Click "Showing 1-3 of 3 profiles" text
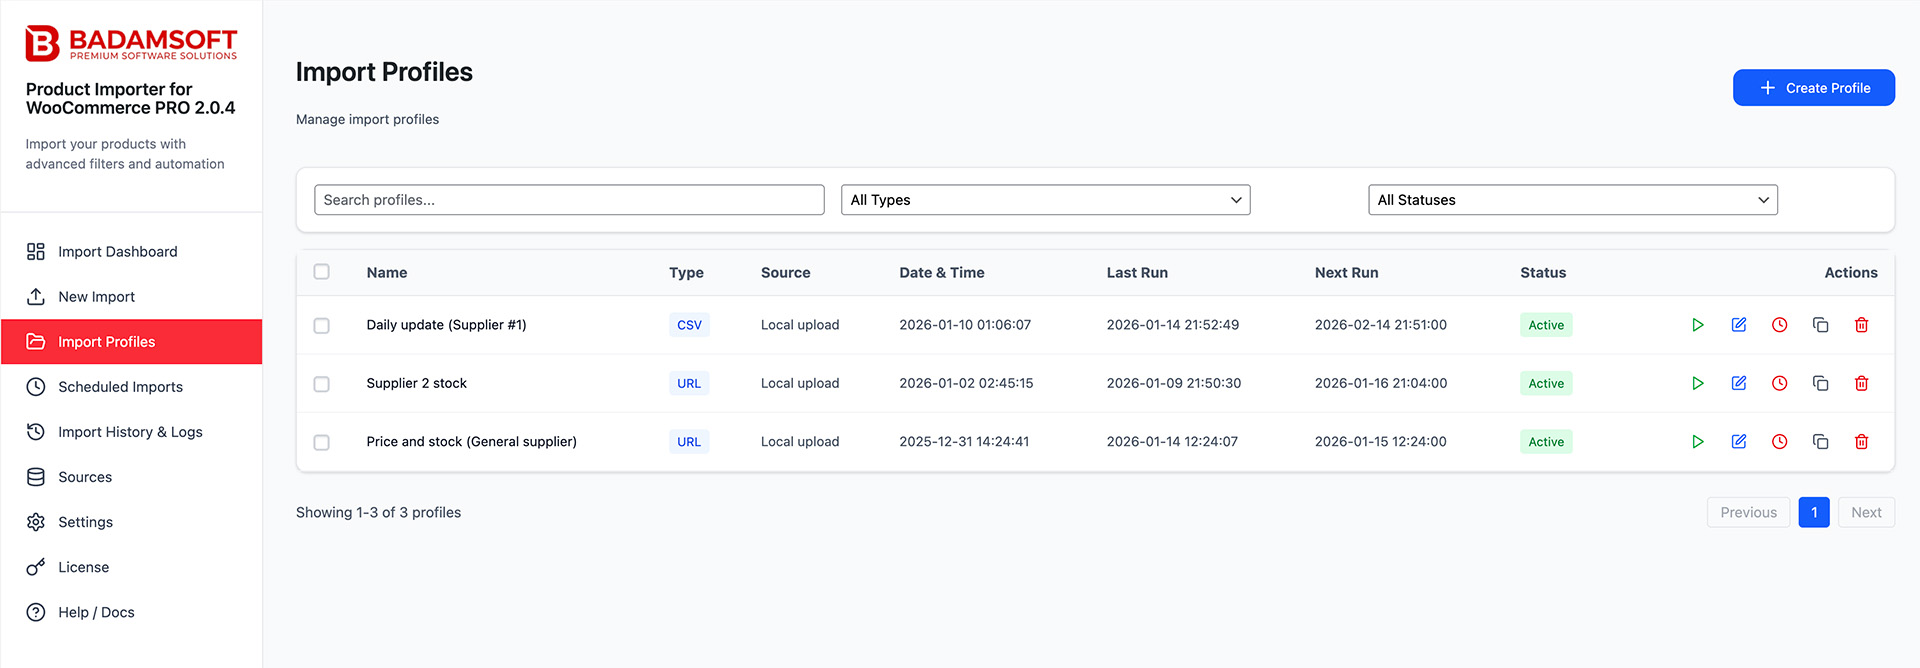The width and height of the screenshot is (1920, 668). click(378, 512)
